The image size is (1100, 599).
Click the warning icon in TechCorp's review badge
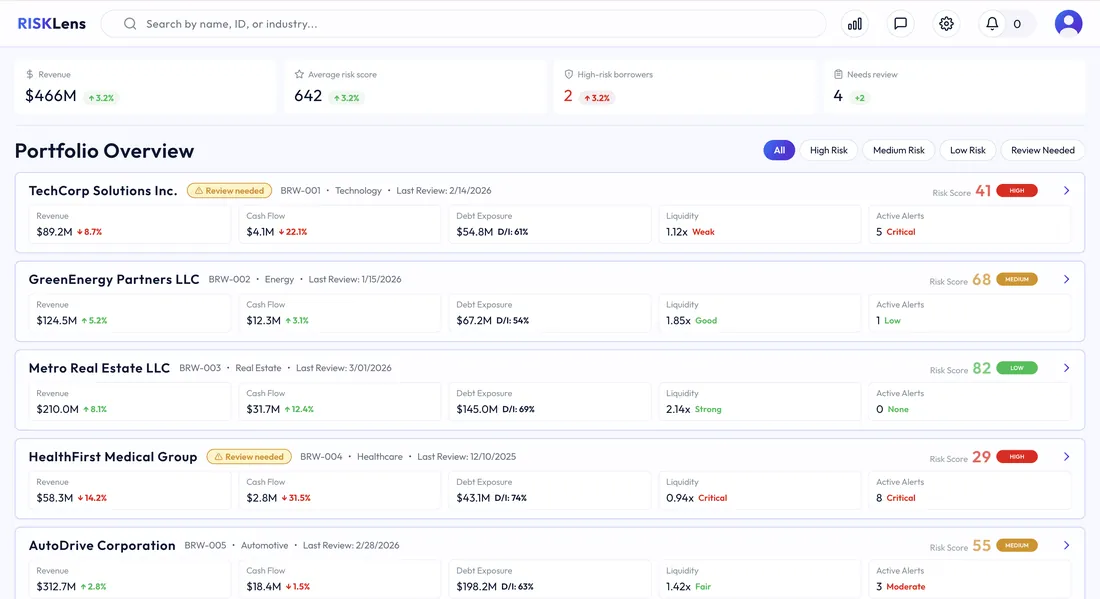click(x=199, y=191)
